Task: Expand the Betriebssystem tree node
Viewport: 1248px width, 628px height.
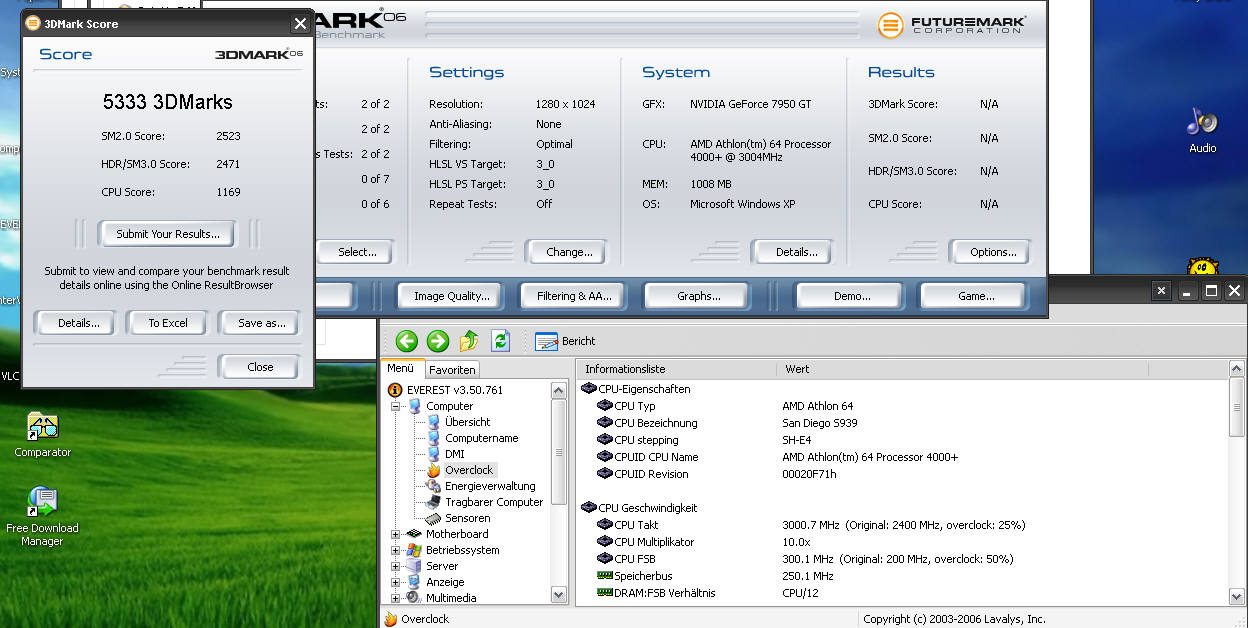Action: [x=396, y=550]
